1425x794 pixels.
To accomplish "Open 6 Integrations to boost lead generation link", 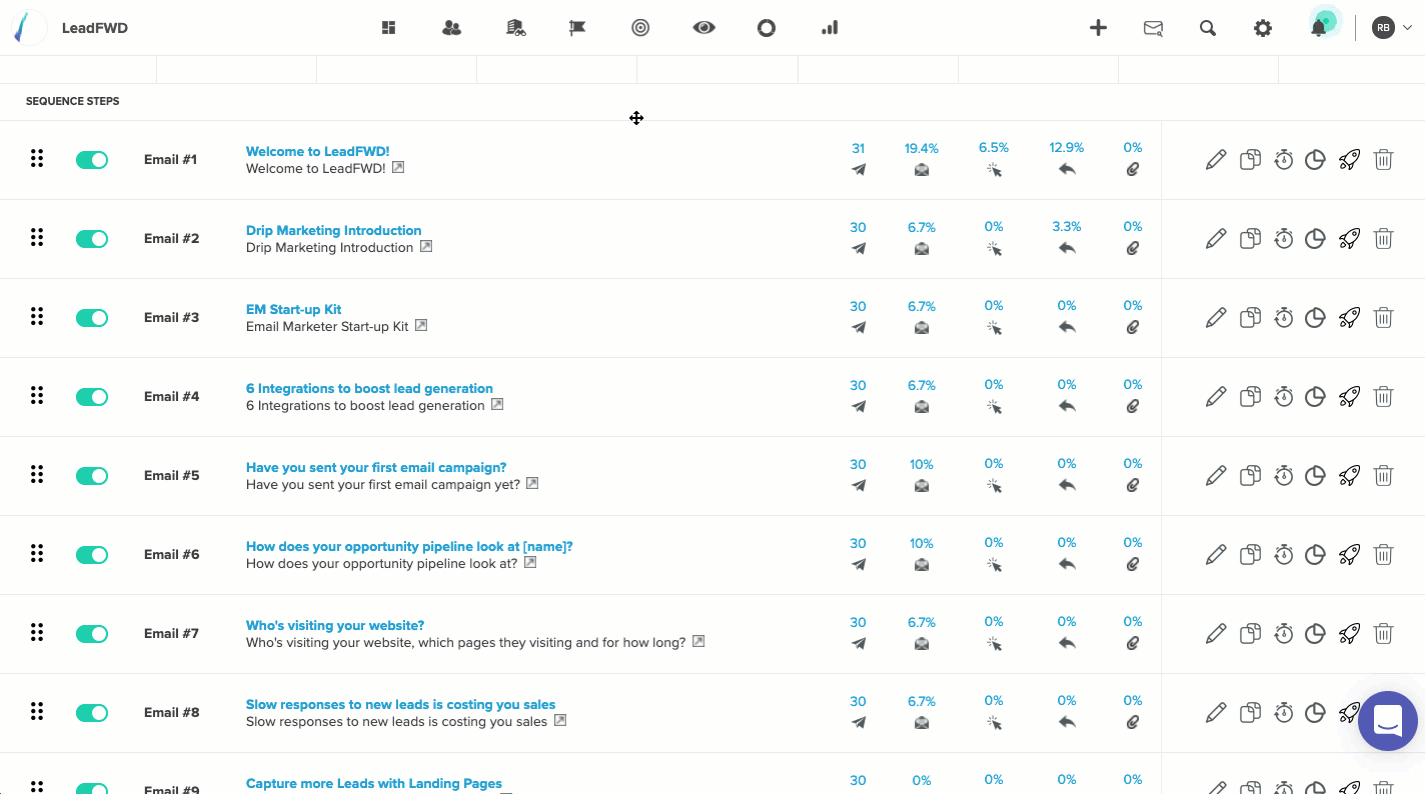I will coord(369,389).
